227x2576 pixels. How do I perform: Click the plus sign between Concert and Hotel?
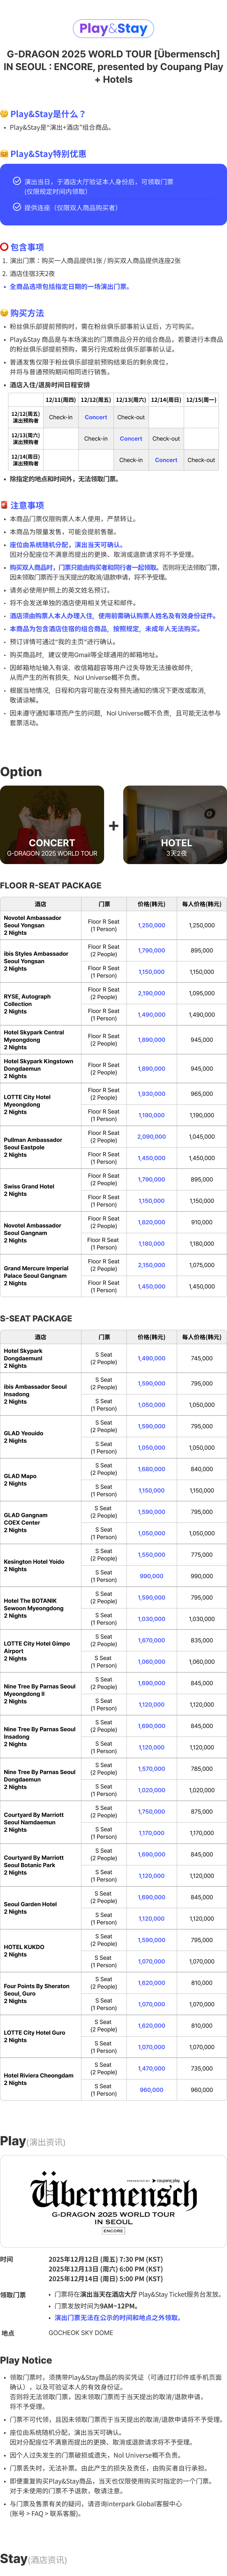[113, 826]
